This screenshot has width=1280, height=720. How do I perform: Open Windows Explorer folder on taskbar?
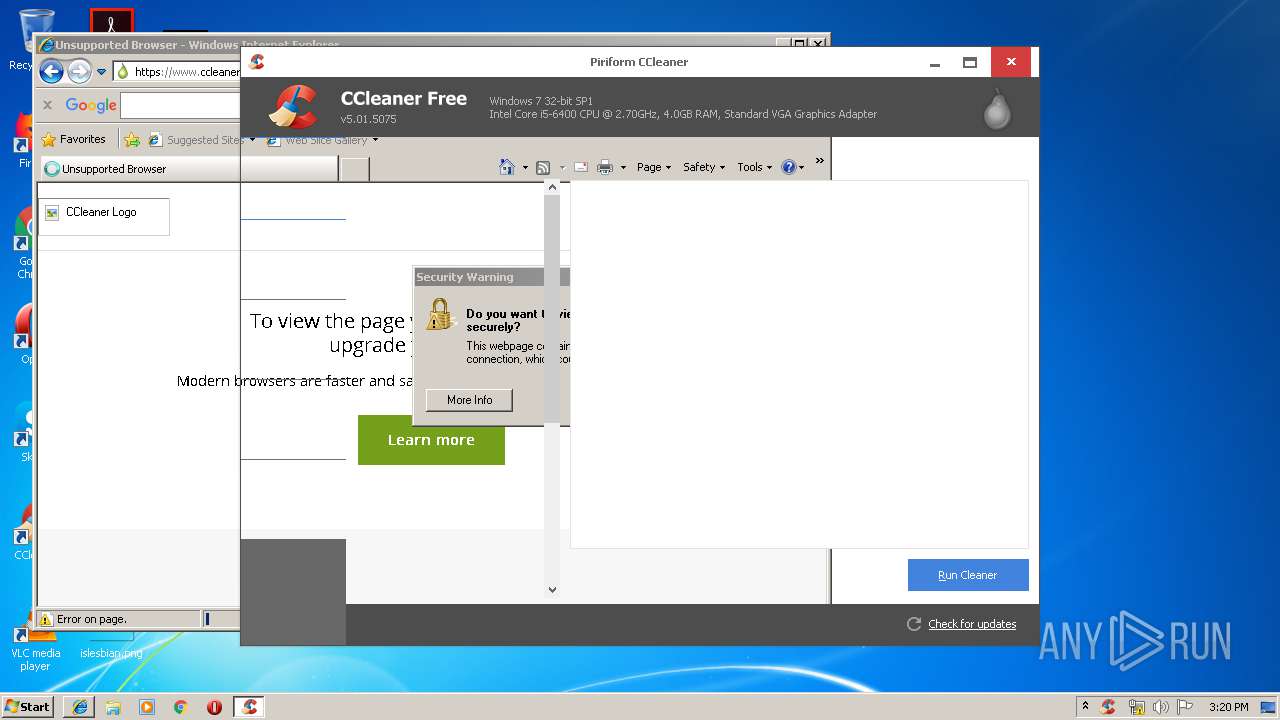point(113,707)
